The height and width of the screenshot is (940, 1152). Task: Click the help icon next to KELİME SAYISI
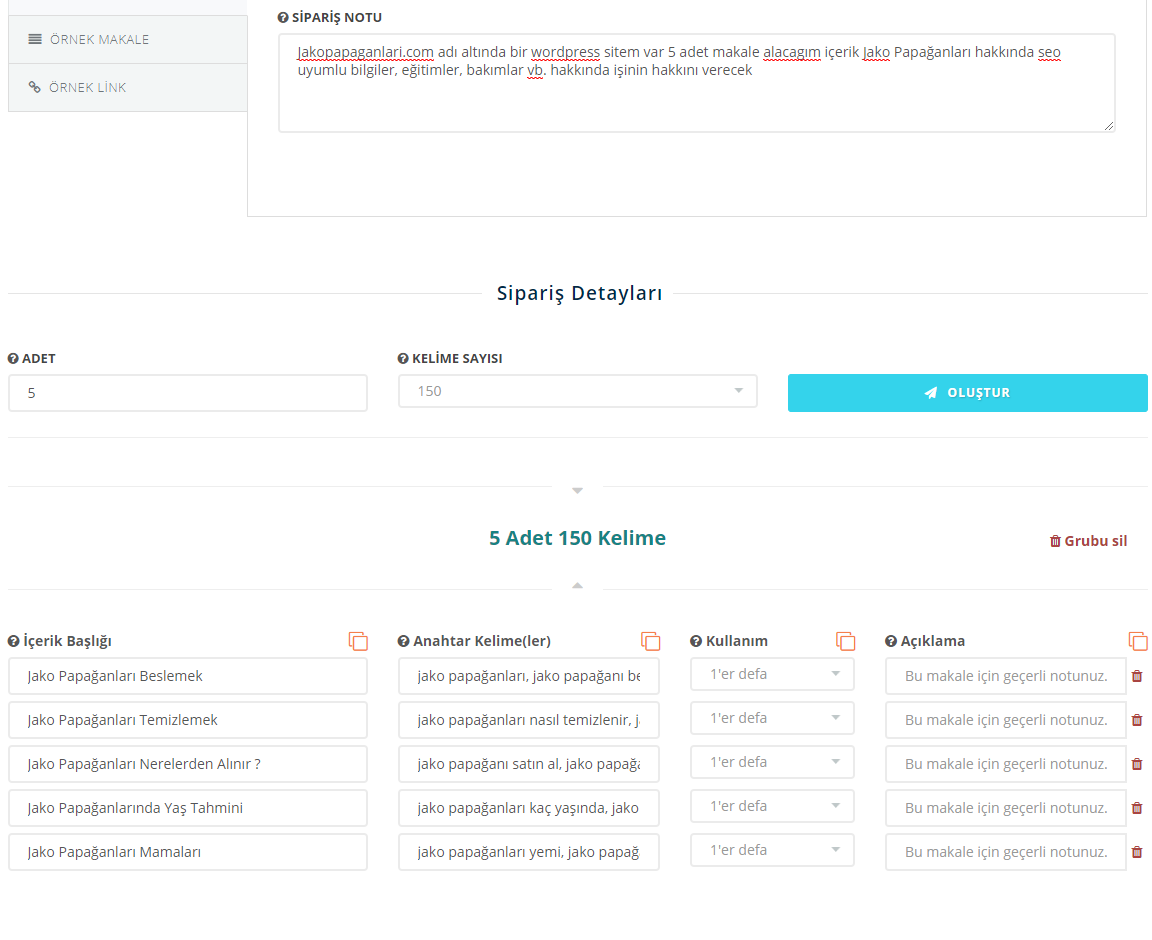pos(403,359)
